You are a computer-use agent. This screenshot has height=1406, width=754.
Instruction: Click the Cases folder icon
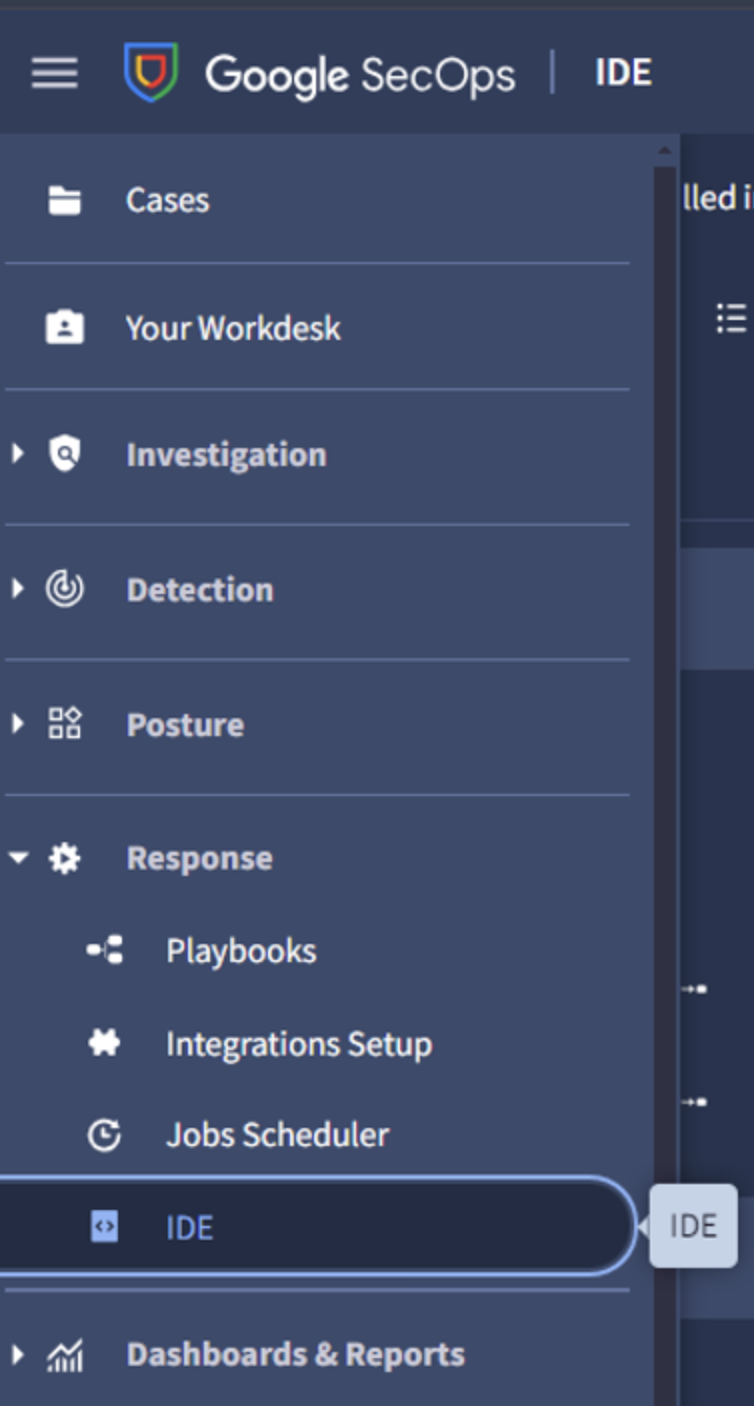pos(65,200)
